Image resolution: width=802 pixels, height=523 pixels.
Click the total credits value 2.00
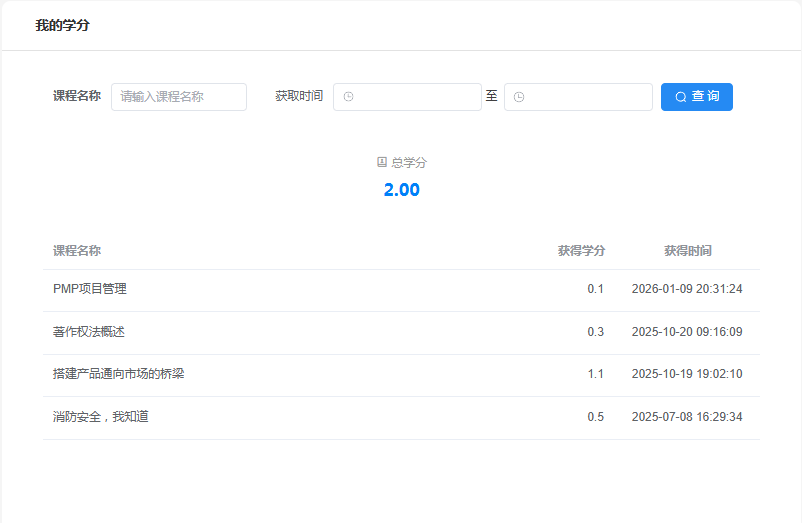(401, 190)
